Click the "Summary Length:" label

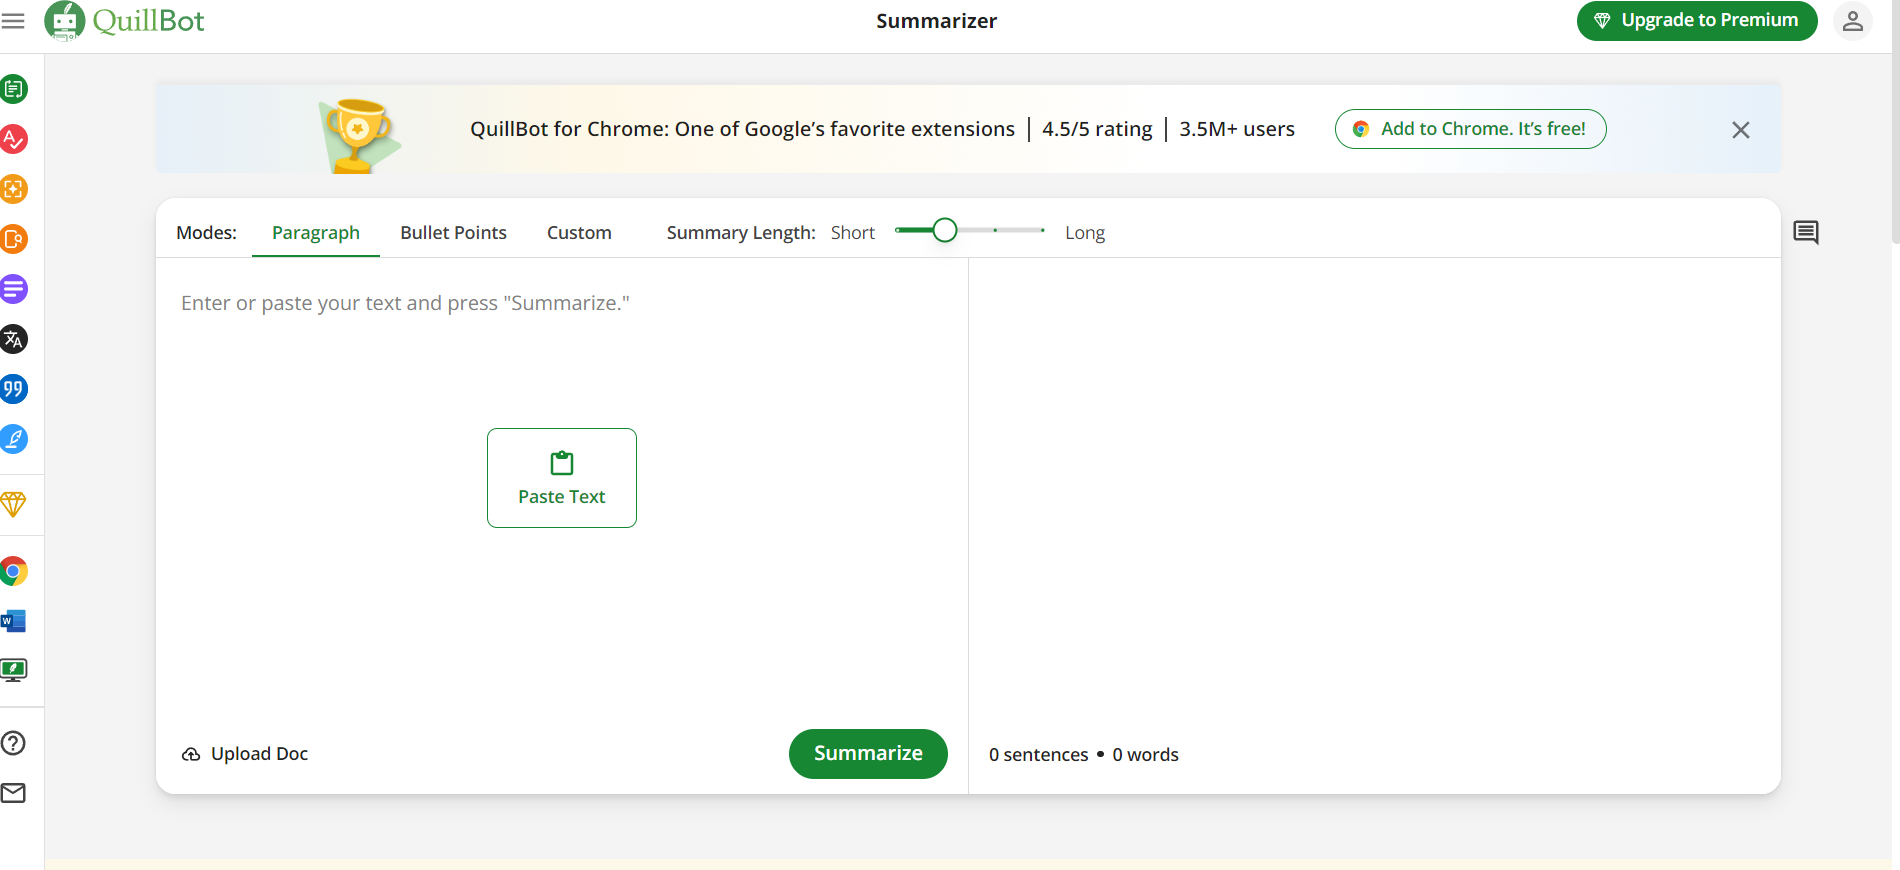(741, 233)
